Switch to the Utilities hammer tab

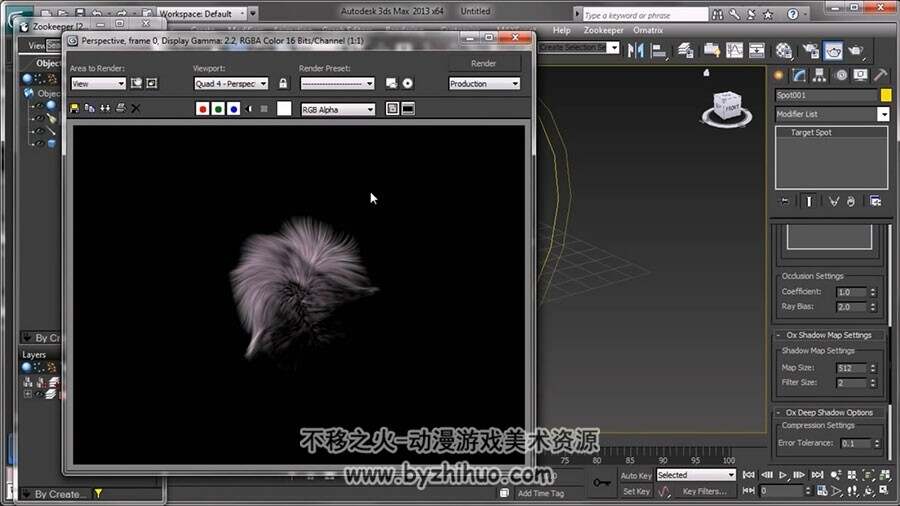coord(880,75)
